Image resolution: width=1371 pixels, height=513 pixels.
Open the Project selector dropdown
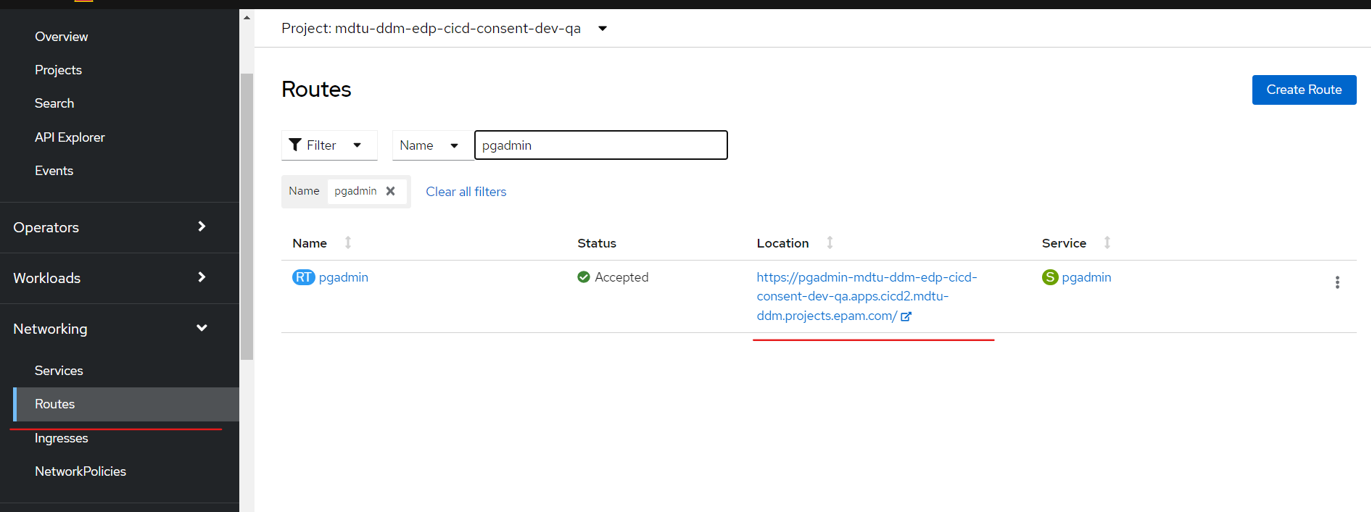coord(445,29)
